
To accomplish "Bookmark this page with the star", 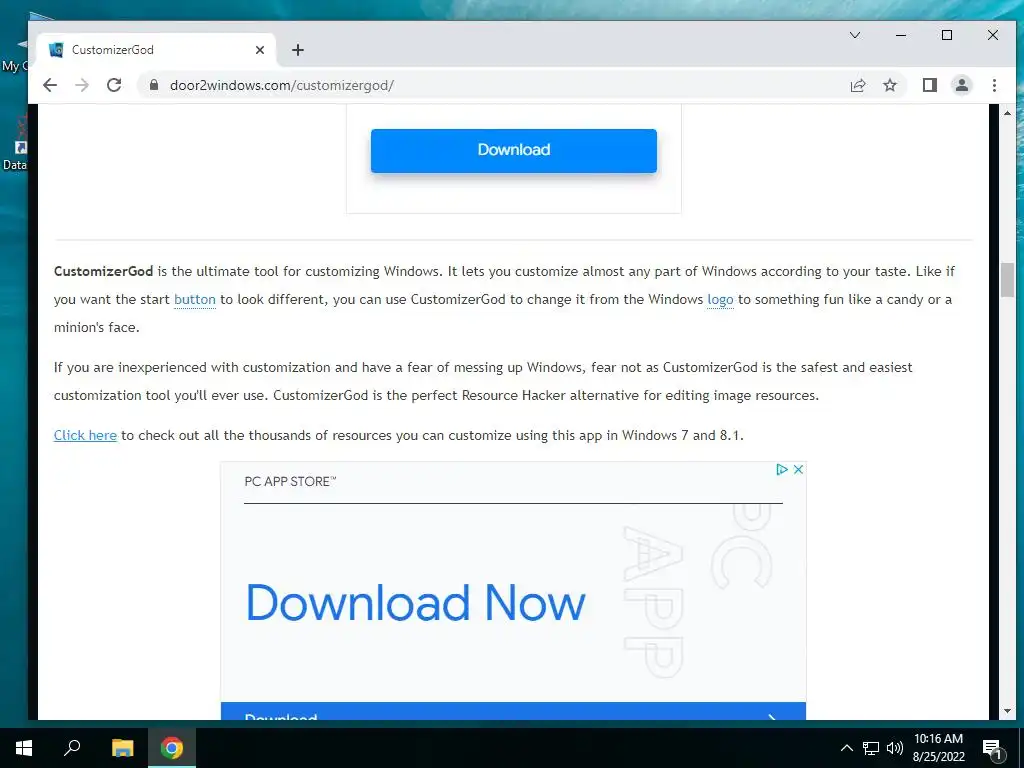I will 889,85.
